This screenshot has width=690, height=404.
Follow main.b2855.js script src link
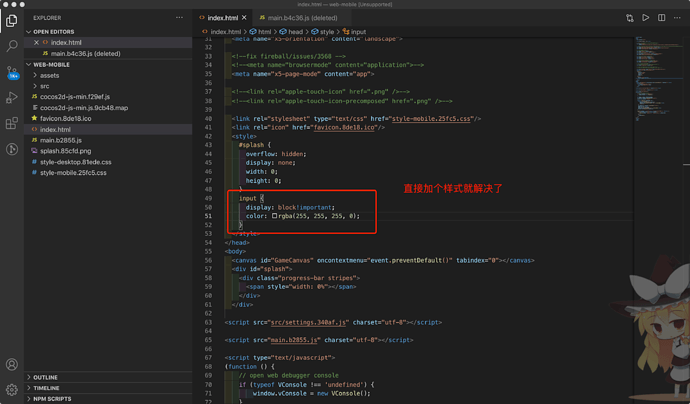click(294, 340)
